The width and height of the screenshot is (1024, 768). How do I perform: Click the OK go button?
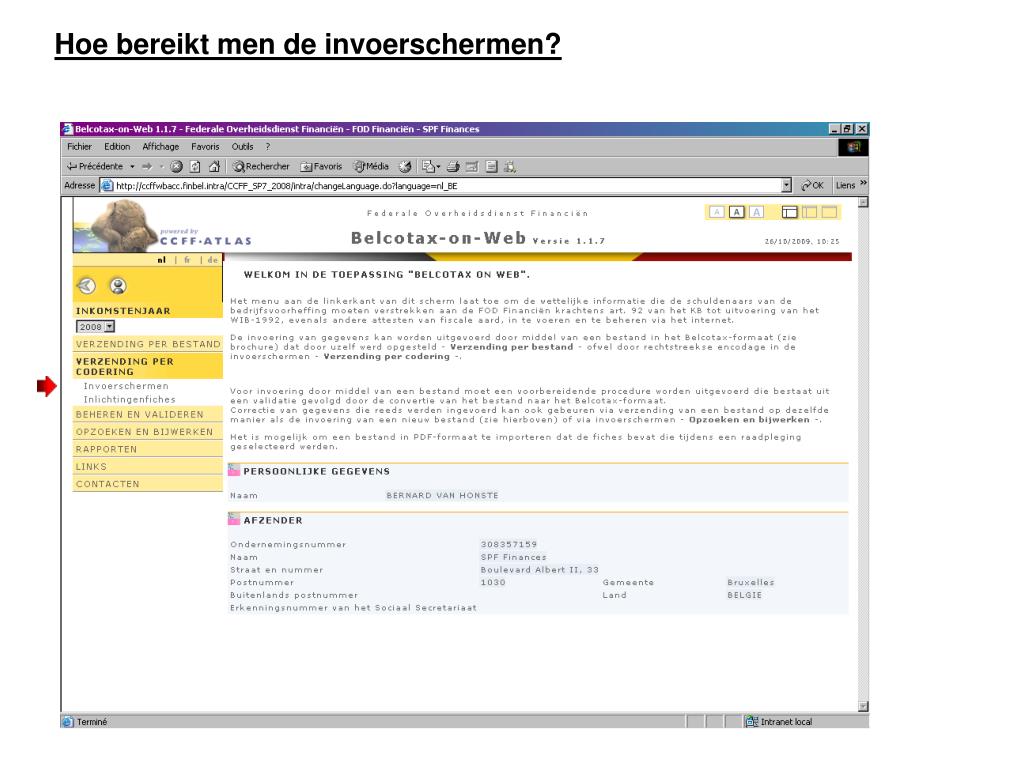click(x=812, y=185)
